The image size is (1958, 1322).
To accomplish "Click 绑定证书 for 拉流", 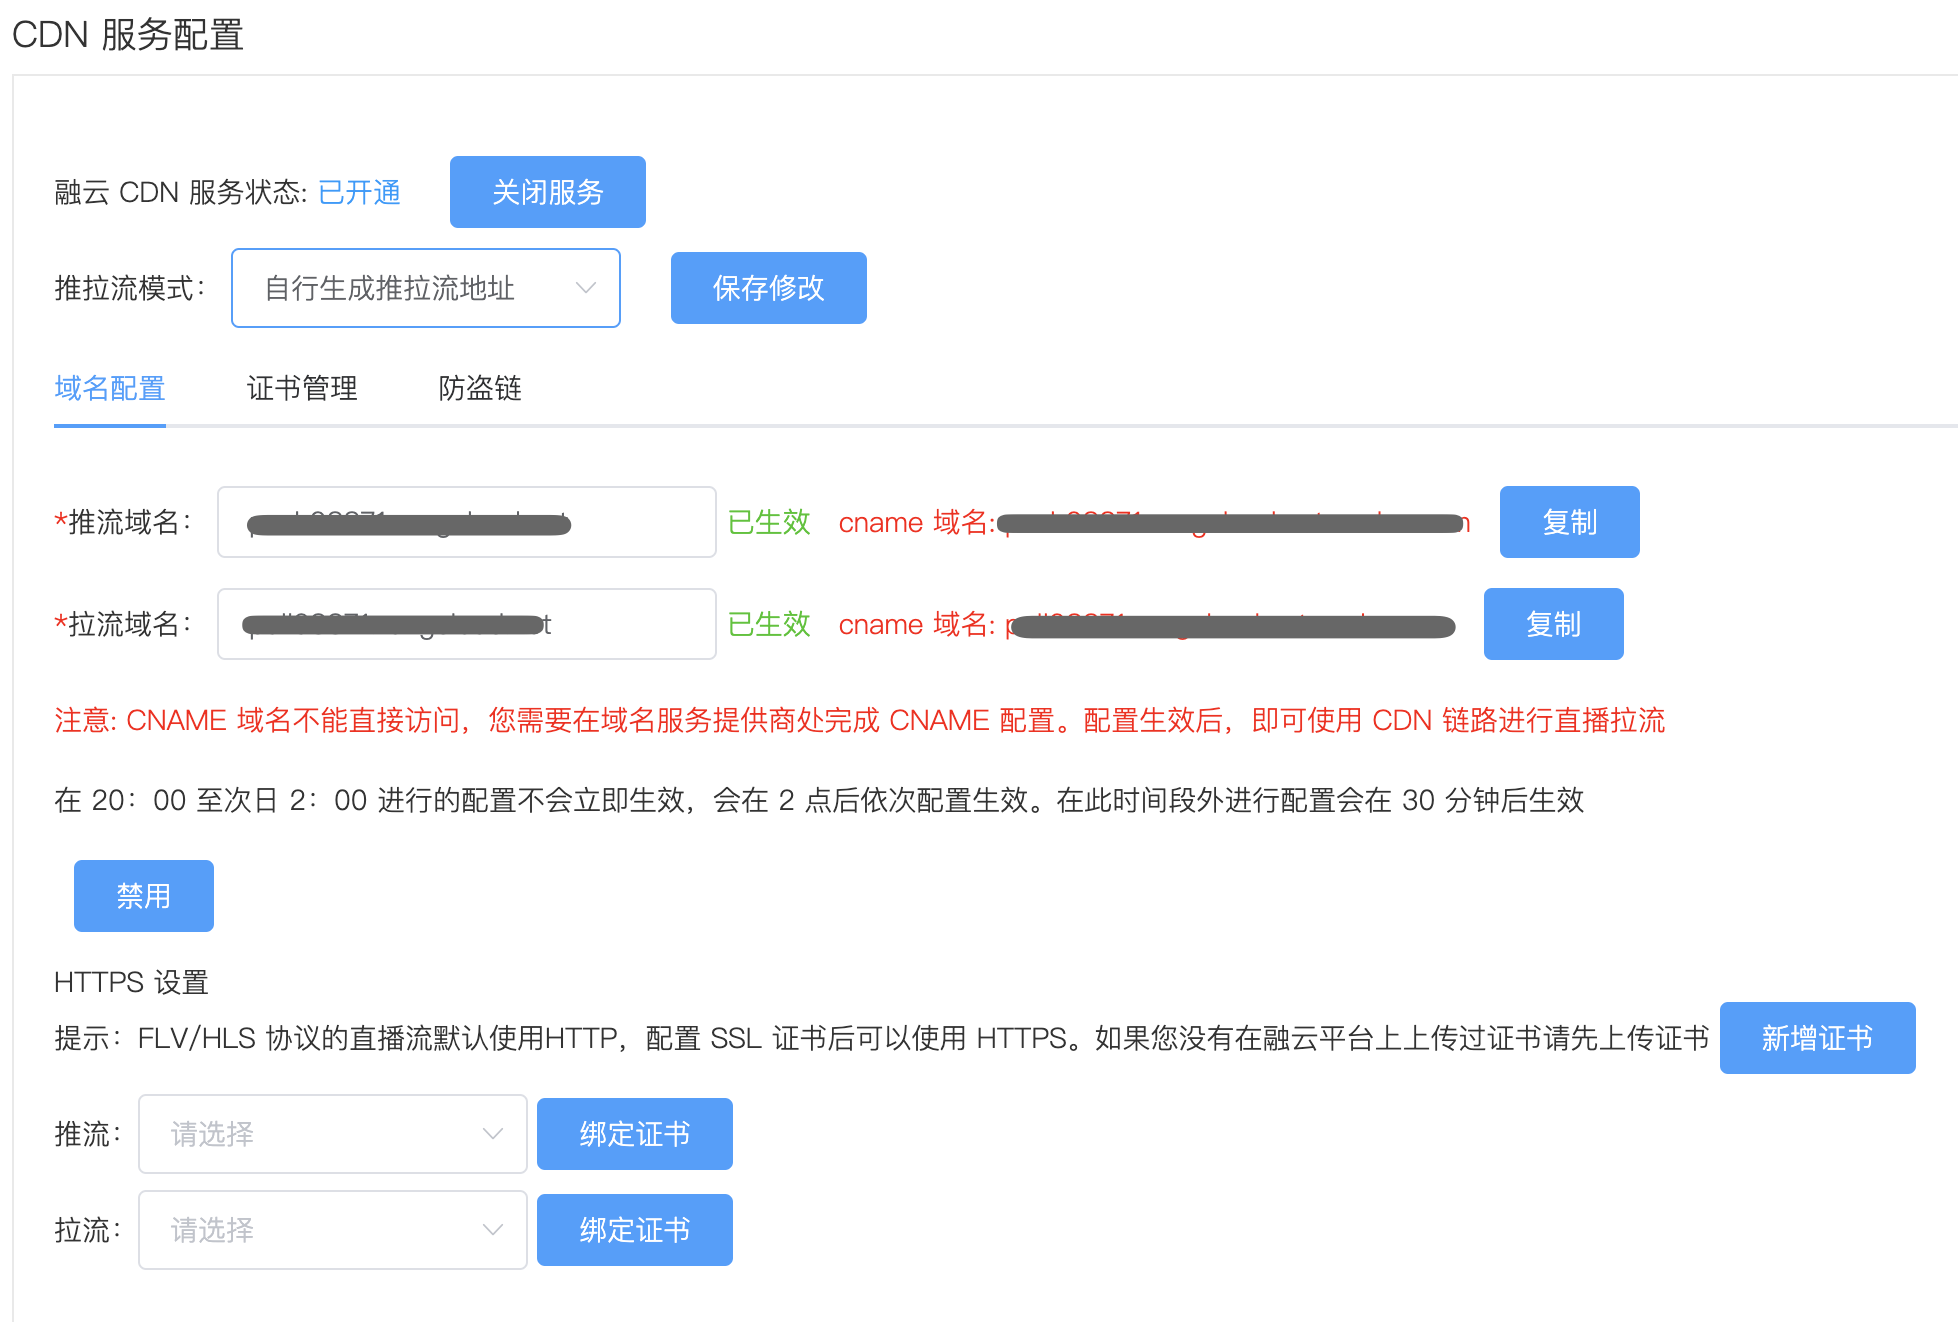I will tap(634, 1230).
